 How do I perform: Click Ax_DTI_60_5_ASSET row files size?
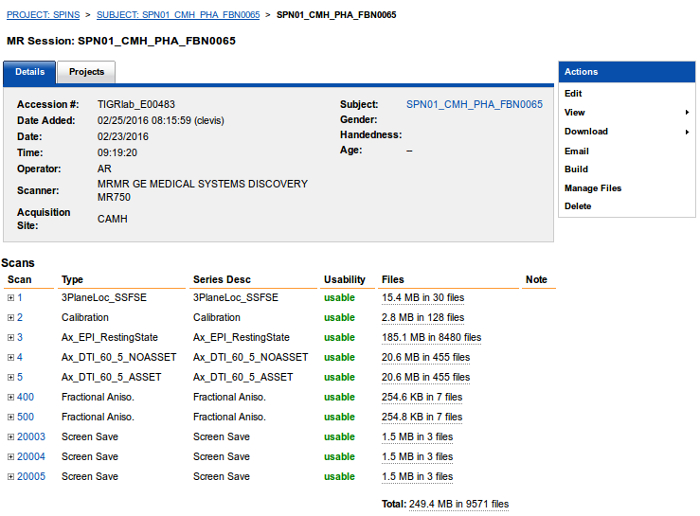425,377
